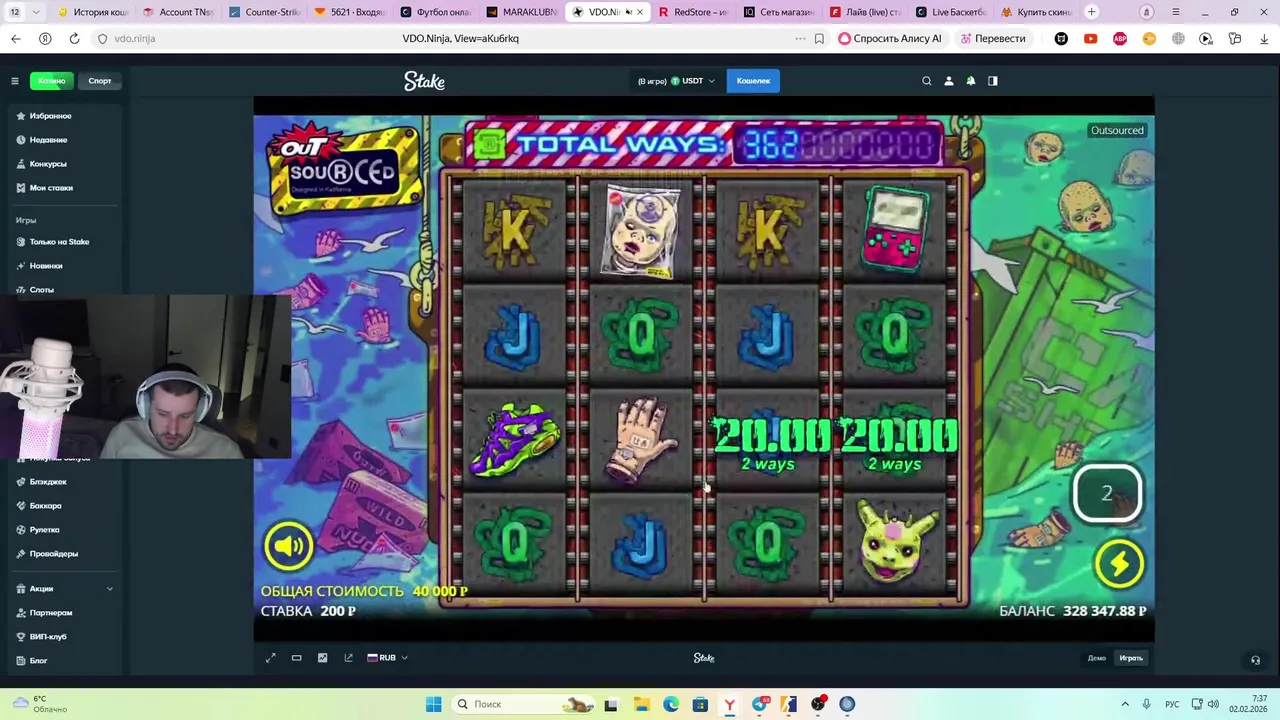Image resolution: width=1280 pixels, height=720 pixels.
Task: Click the Stake logo below the game
Action: 704,658
